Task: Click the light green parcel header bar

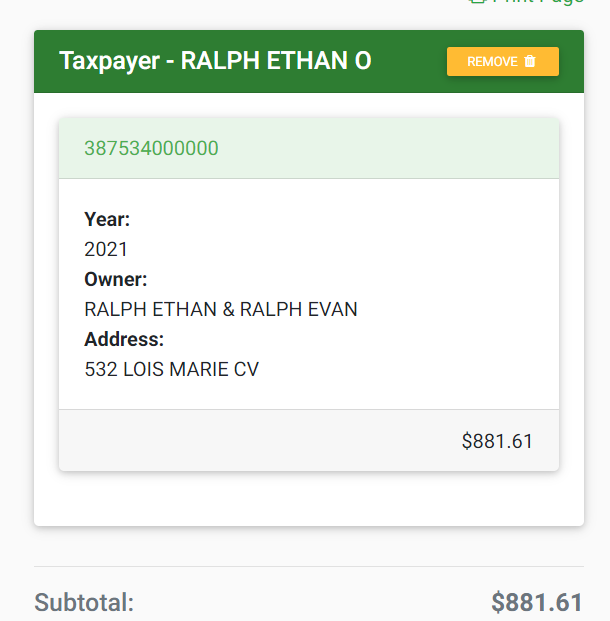Action: coord(309,148)
